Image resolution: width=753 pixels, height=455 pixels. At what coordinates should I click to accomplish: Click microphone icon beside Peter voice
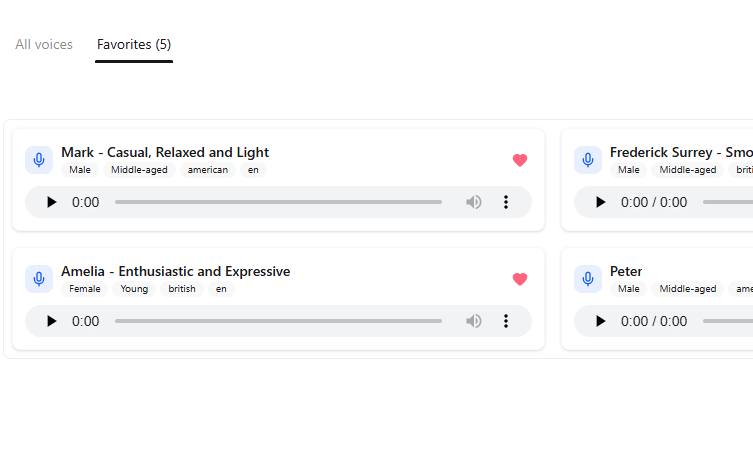pos(588,279)
